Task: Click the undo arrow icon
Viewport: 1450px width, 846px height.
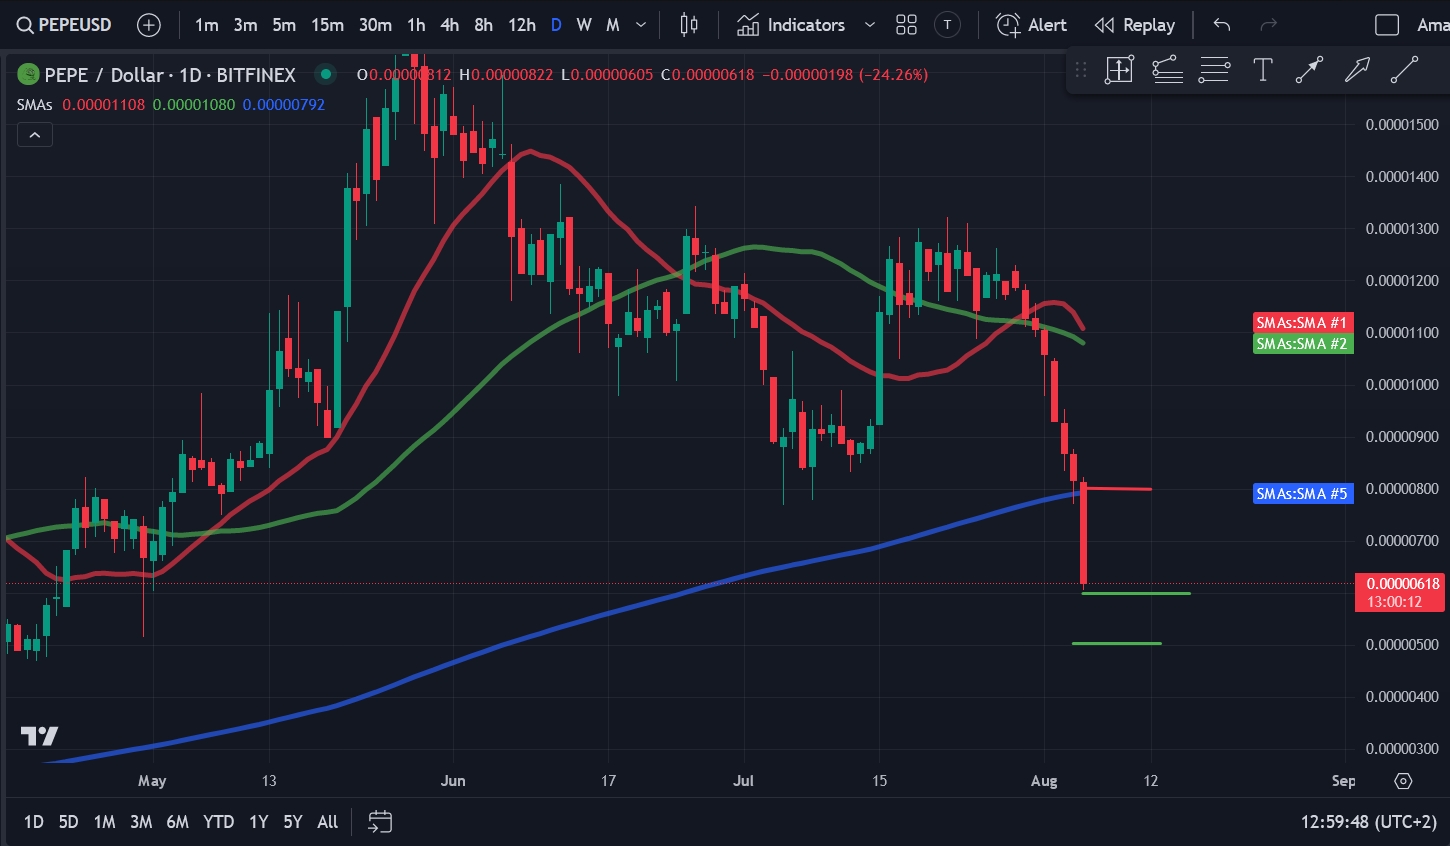Action: point(1221,25)
